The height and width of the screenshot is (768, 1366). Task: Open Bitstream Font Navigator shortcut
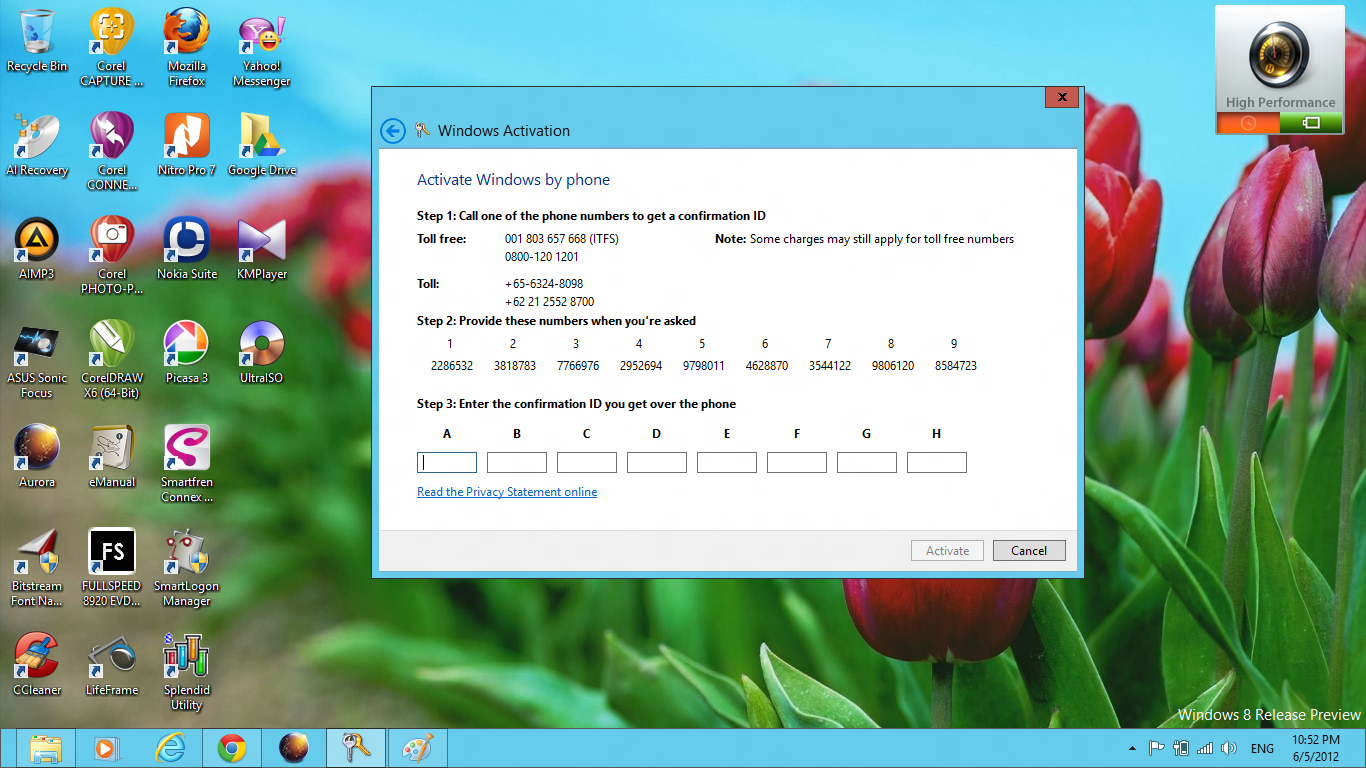[x=37, y=568]
